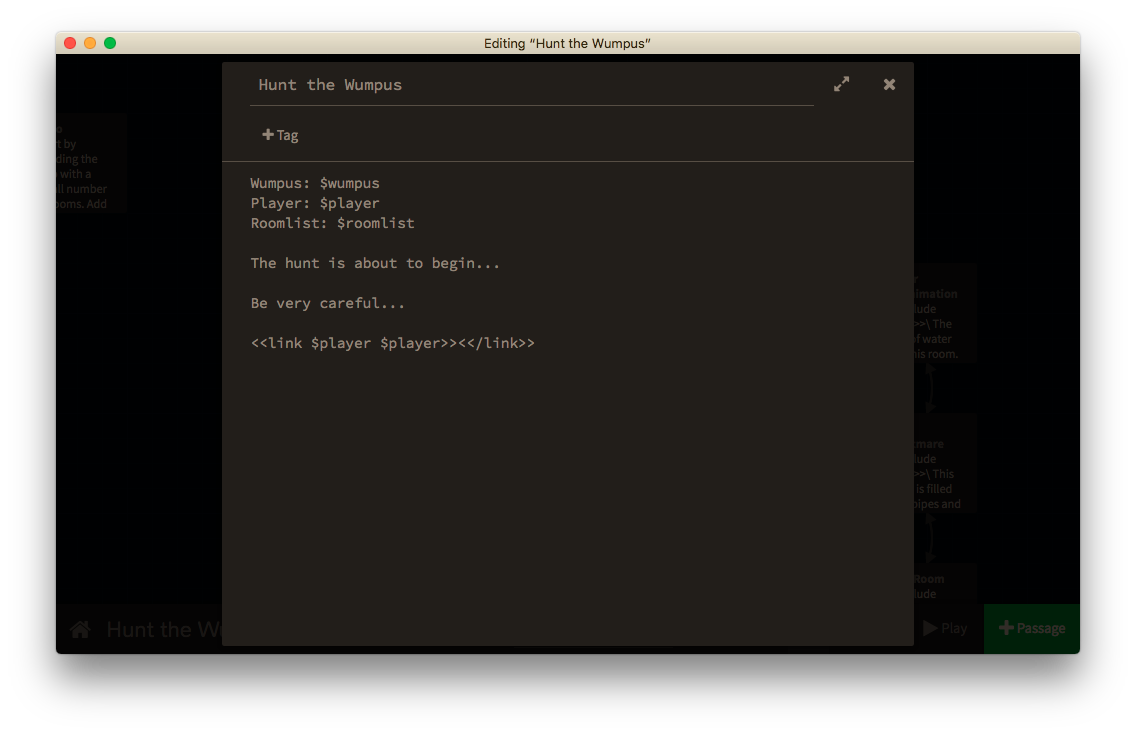This screenshot has width=1136, height=734.
Task: Close the passage editor using the X icon
Action: pyautogui.click(x=889, y=84)
